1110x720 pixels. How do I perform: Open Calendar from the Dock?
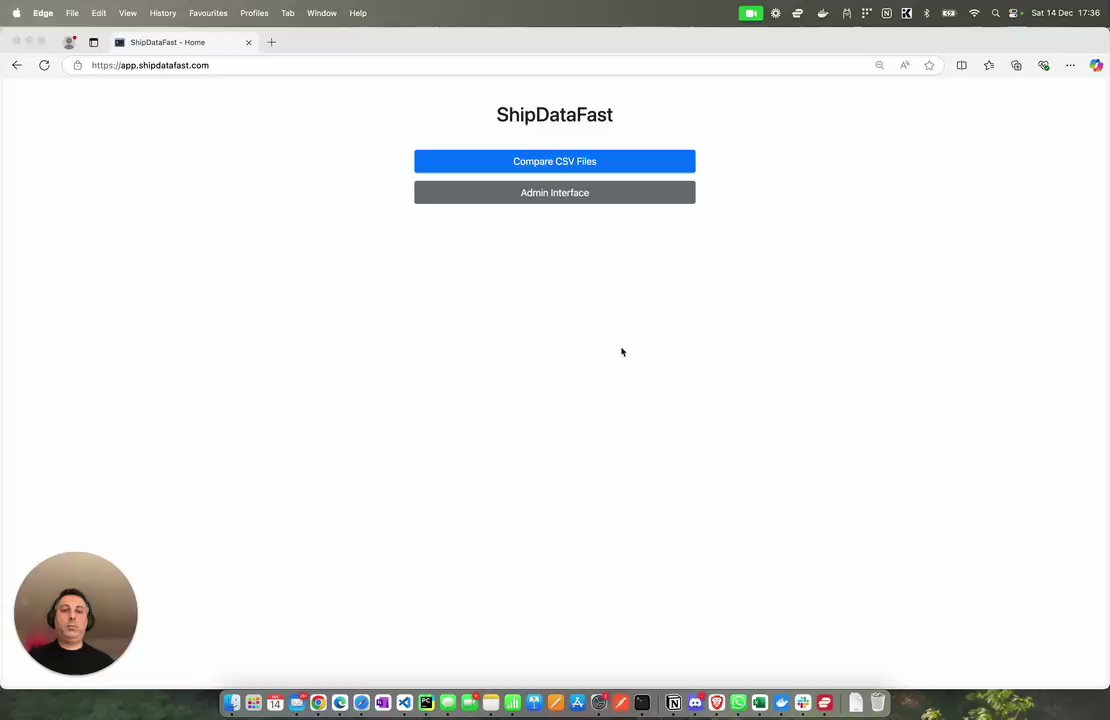point(275,702)
